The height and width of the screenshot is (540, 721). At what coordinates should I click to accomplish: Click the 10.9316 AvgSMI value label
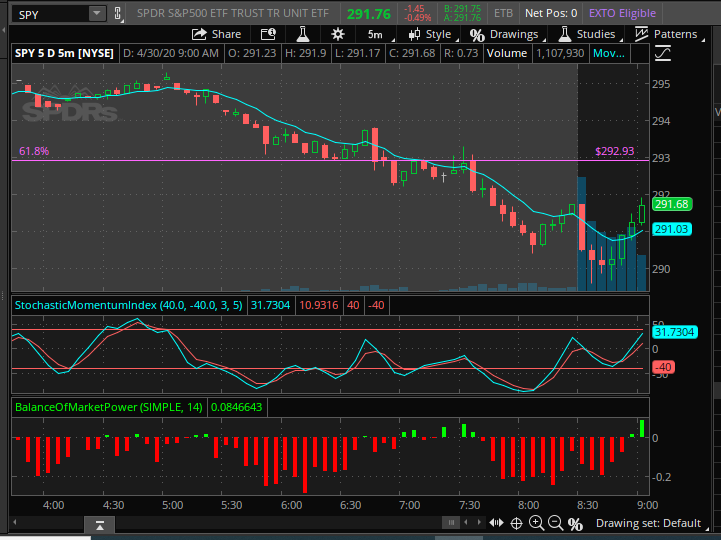318,305
